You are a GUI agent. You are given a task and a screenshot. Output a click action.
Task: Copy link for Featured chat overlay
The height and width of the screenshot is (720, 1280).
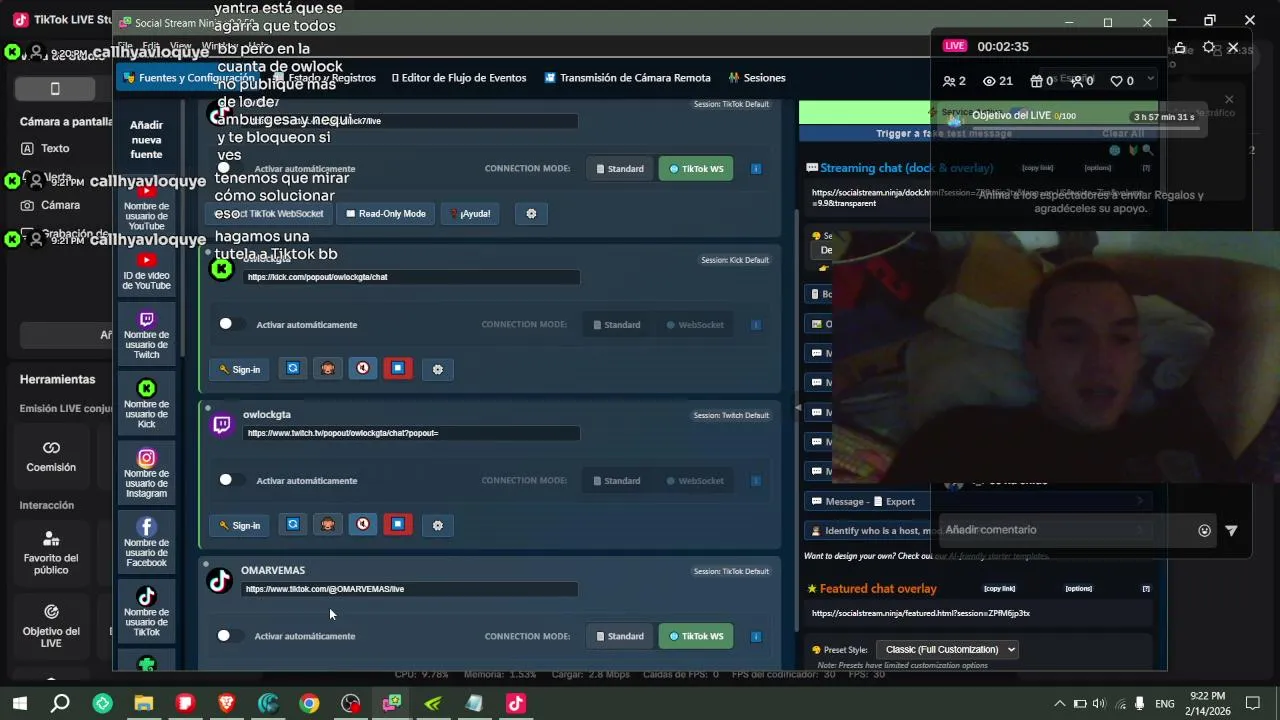999,589
